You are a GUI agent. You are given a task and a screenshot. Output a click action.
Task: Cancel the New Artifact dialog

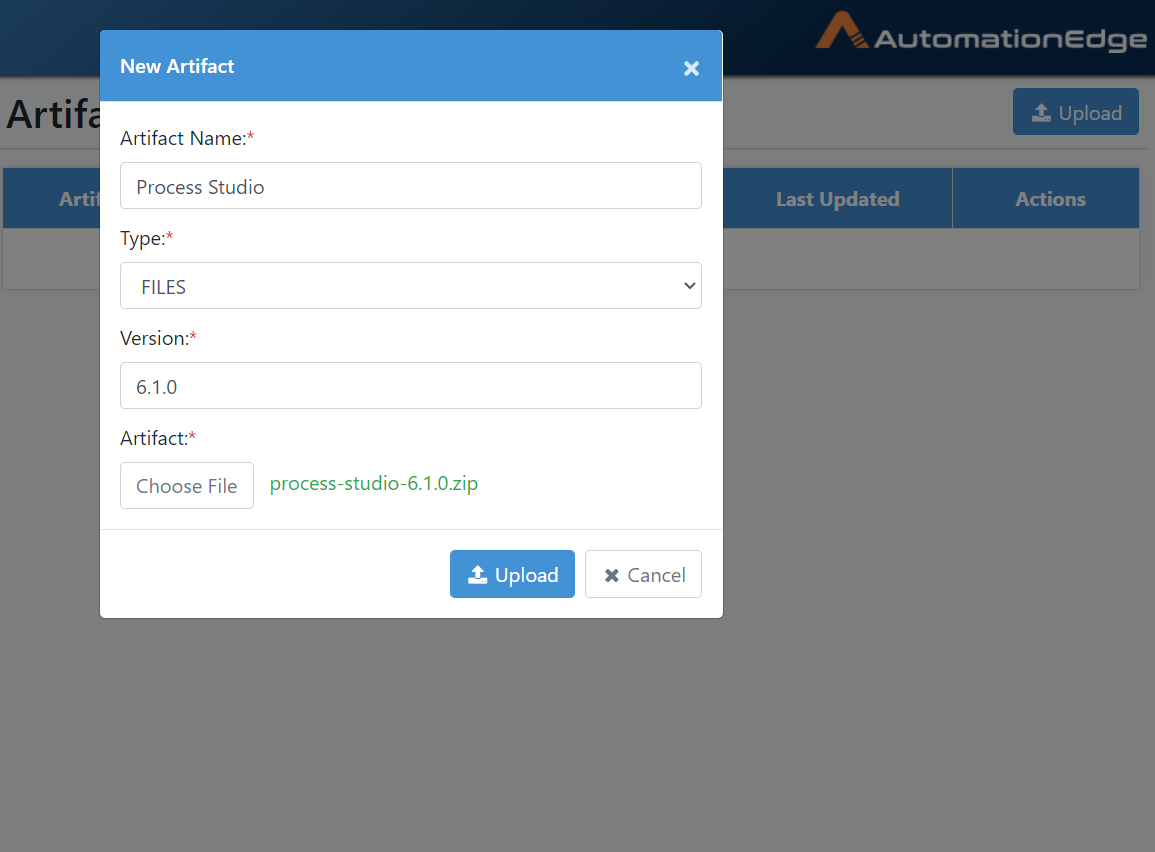click(x=643, y=574)
